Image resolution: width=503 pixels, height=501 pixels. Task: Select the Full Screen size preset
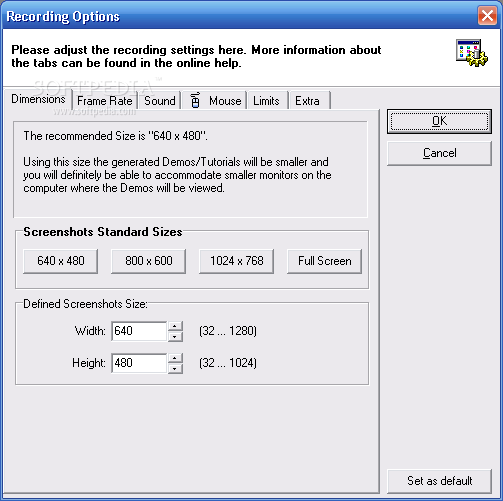(x=325, y=261)
